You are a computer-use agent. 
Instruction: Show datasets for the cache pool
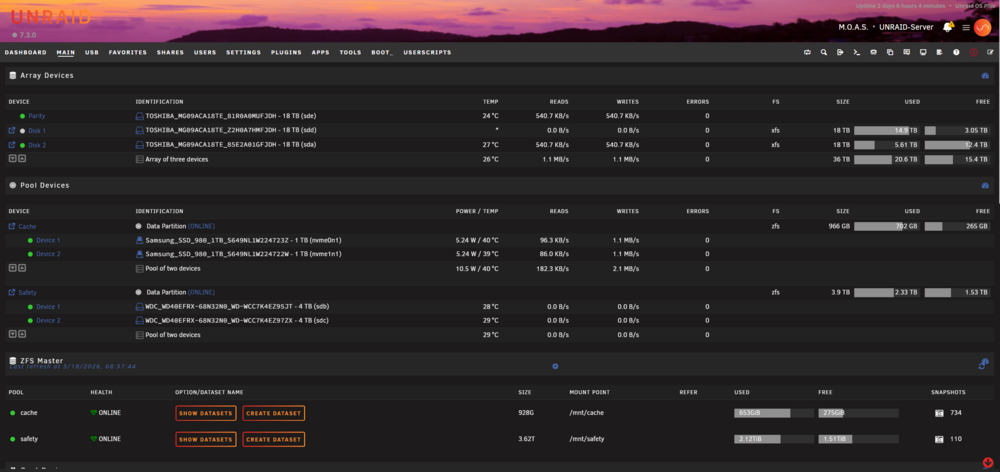(206, 413)
